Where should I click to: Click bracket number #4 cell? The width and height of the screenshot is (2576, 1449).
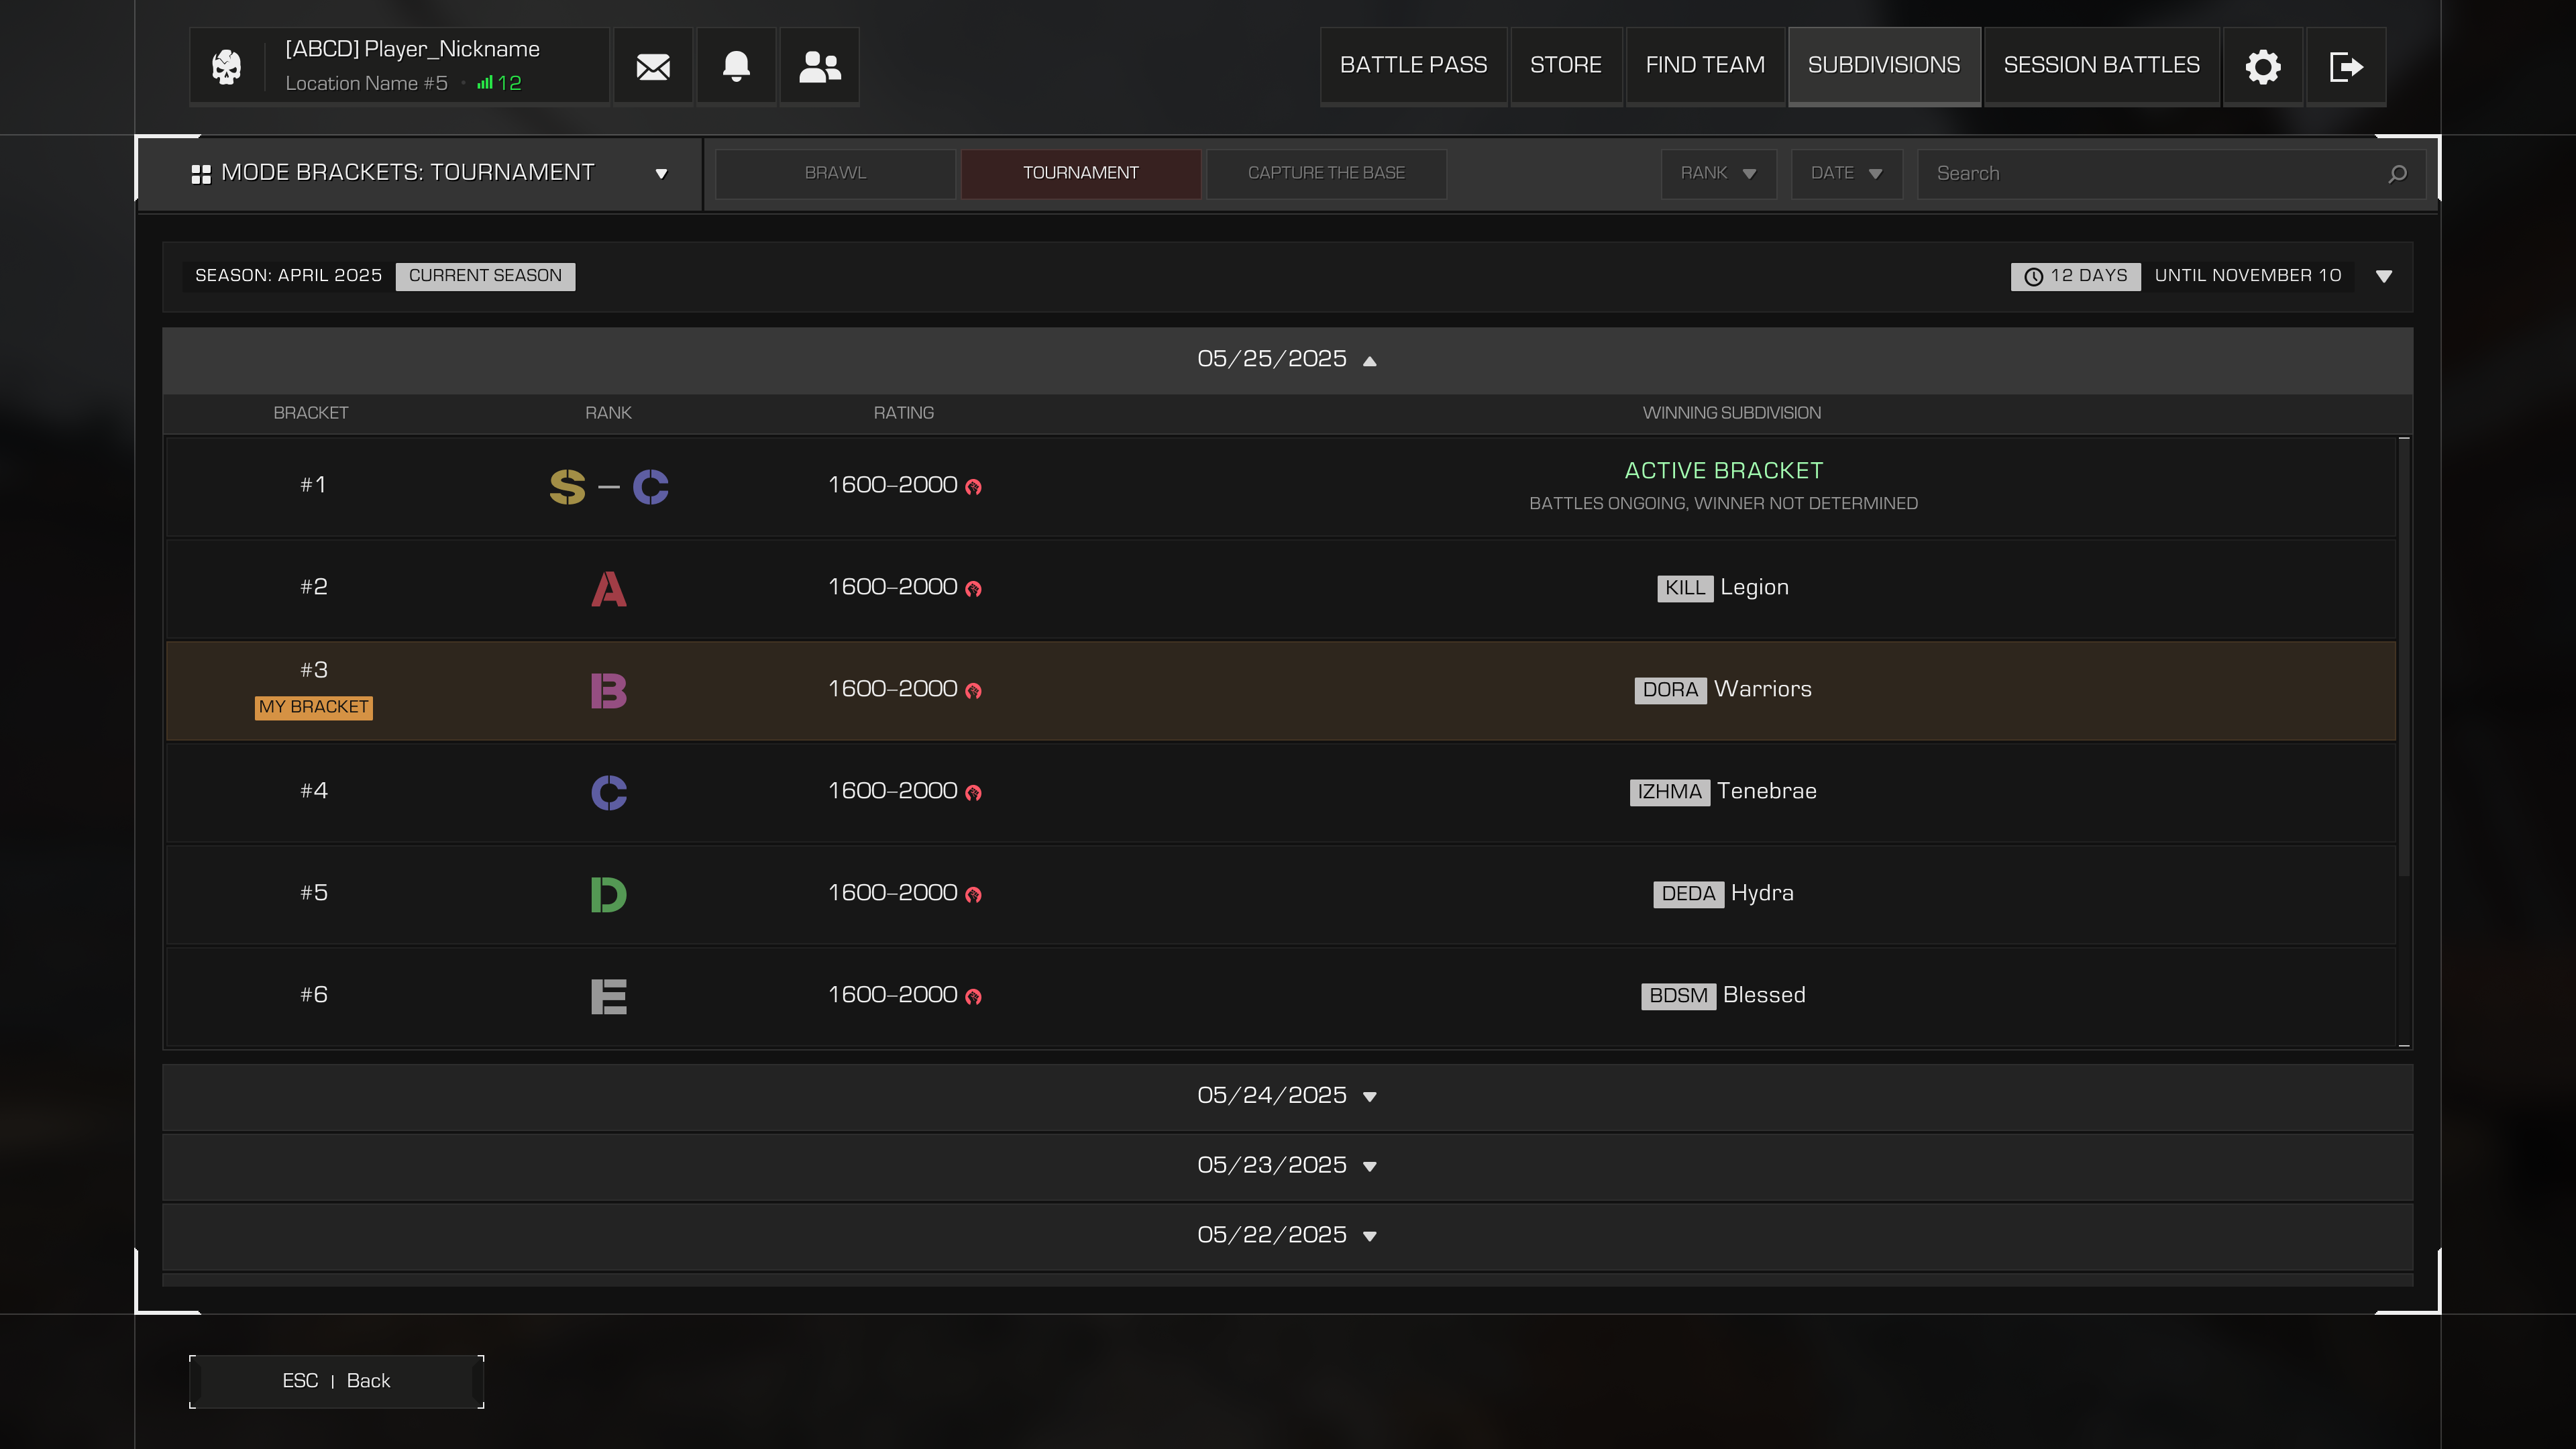[x=314, y=791]
